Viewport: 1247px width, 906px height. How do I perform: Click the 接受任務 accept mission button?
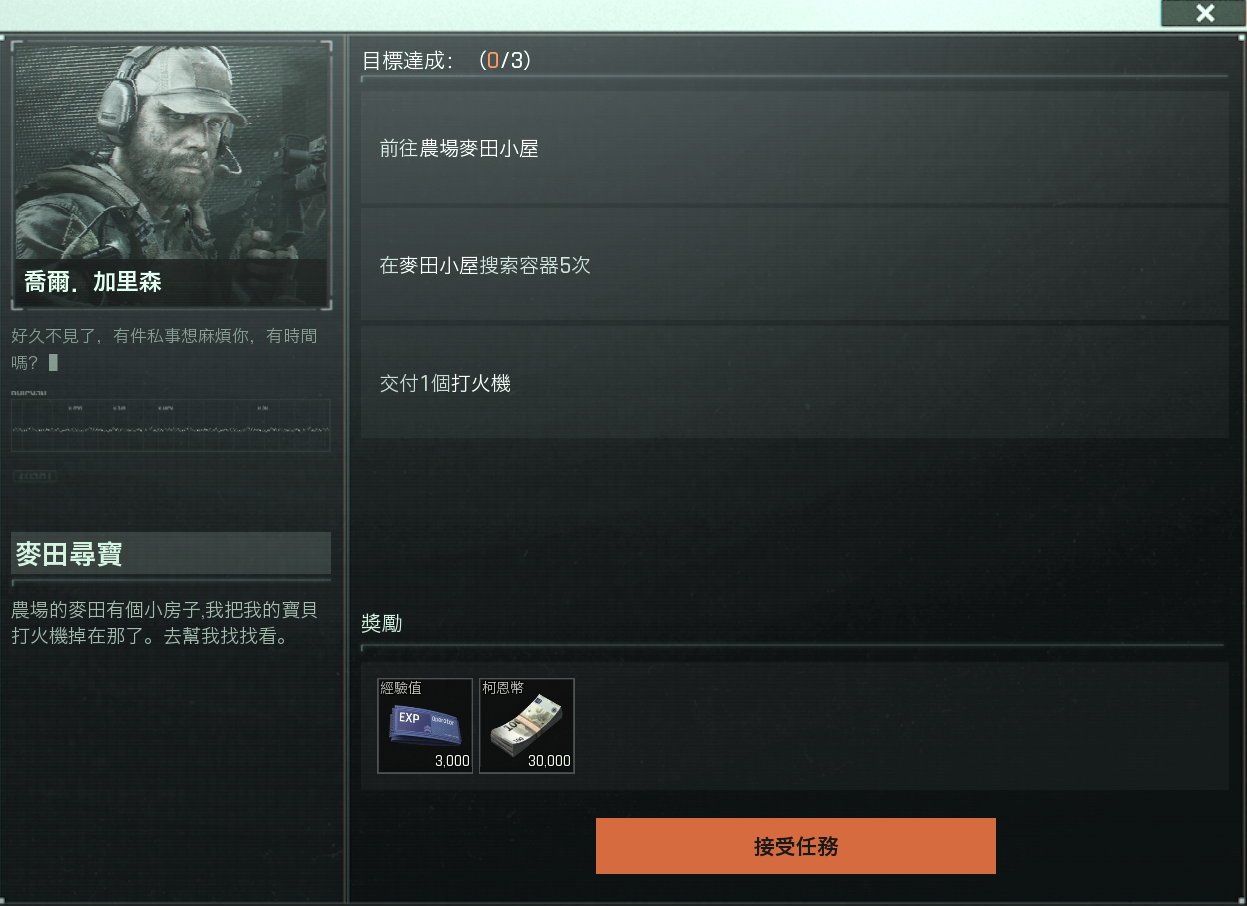[795, 846]
